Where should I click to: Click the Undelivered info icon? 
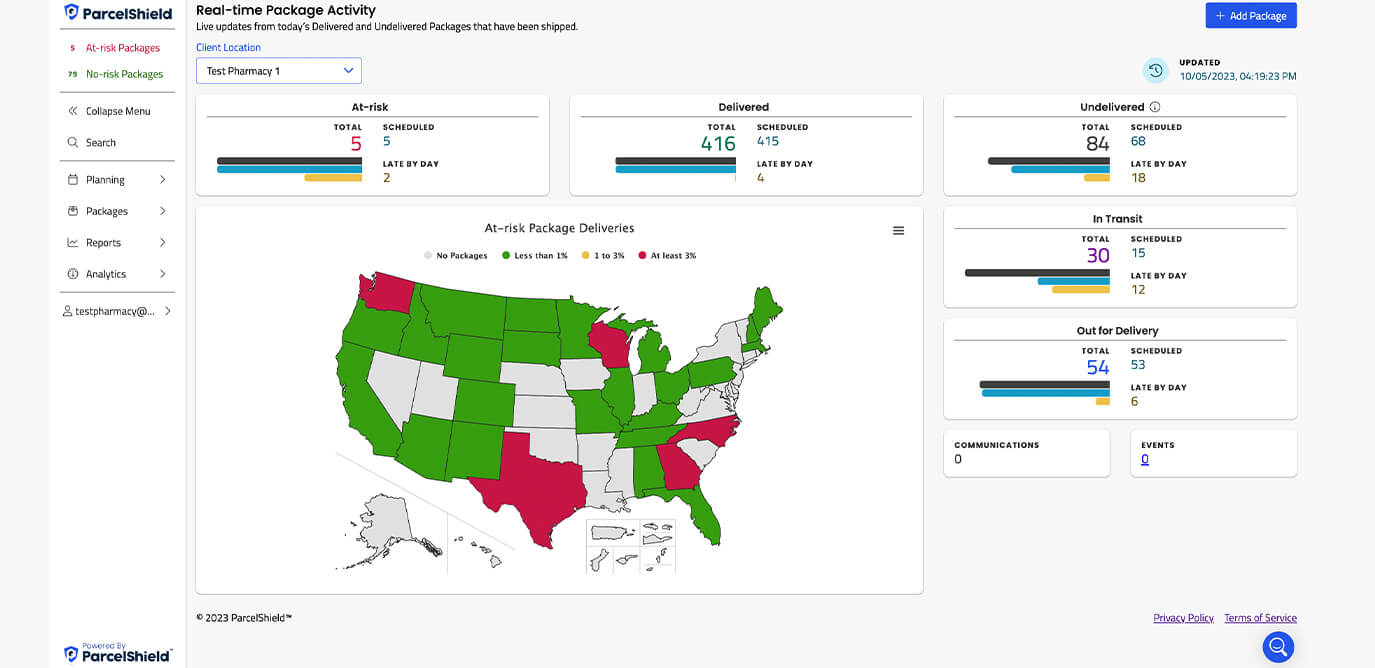tap(1155, 107)
